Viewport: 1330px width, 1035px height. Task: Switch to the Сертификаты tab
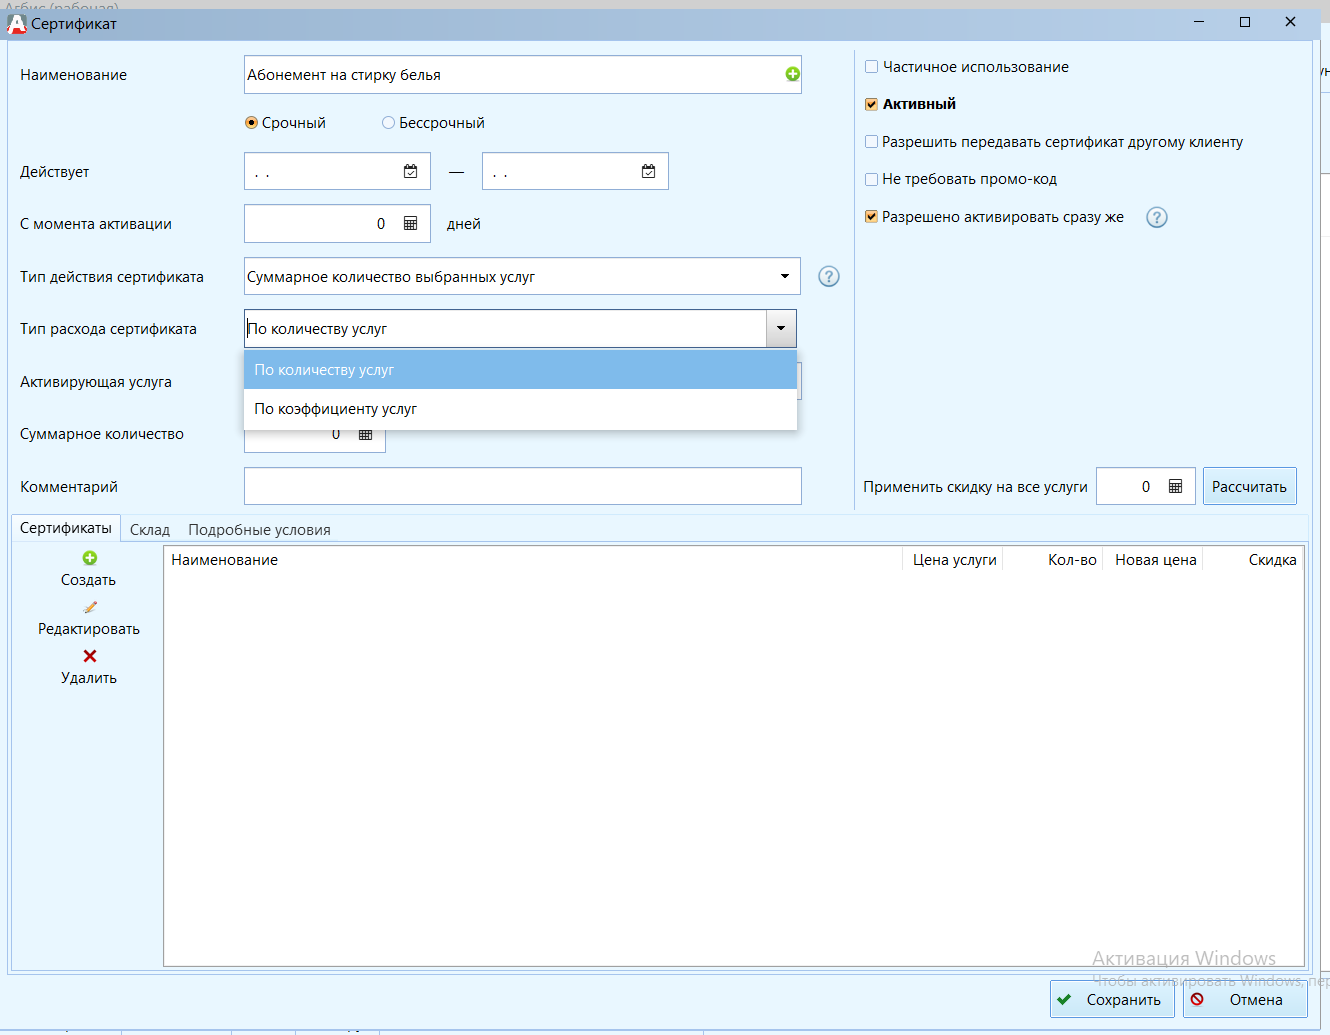tap(66, 528)
